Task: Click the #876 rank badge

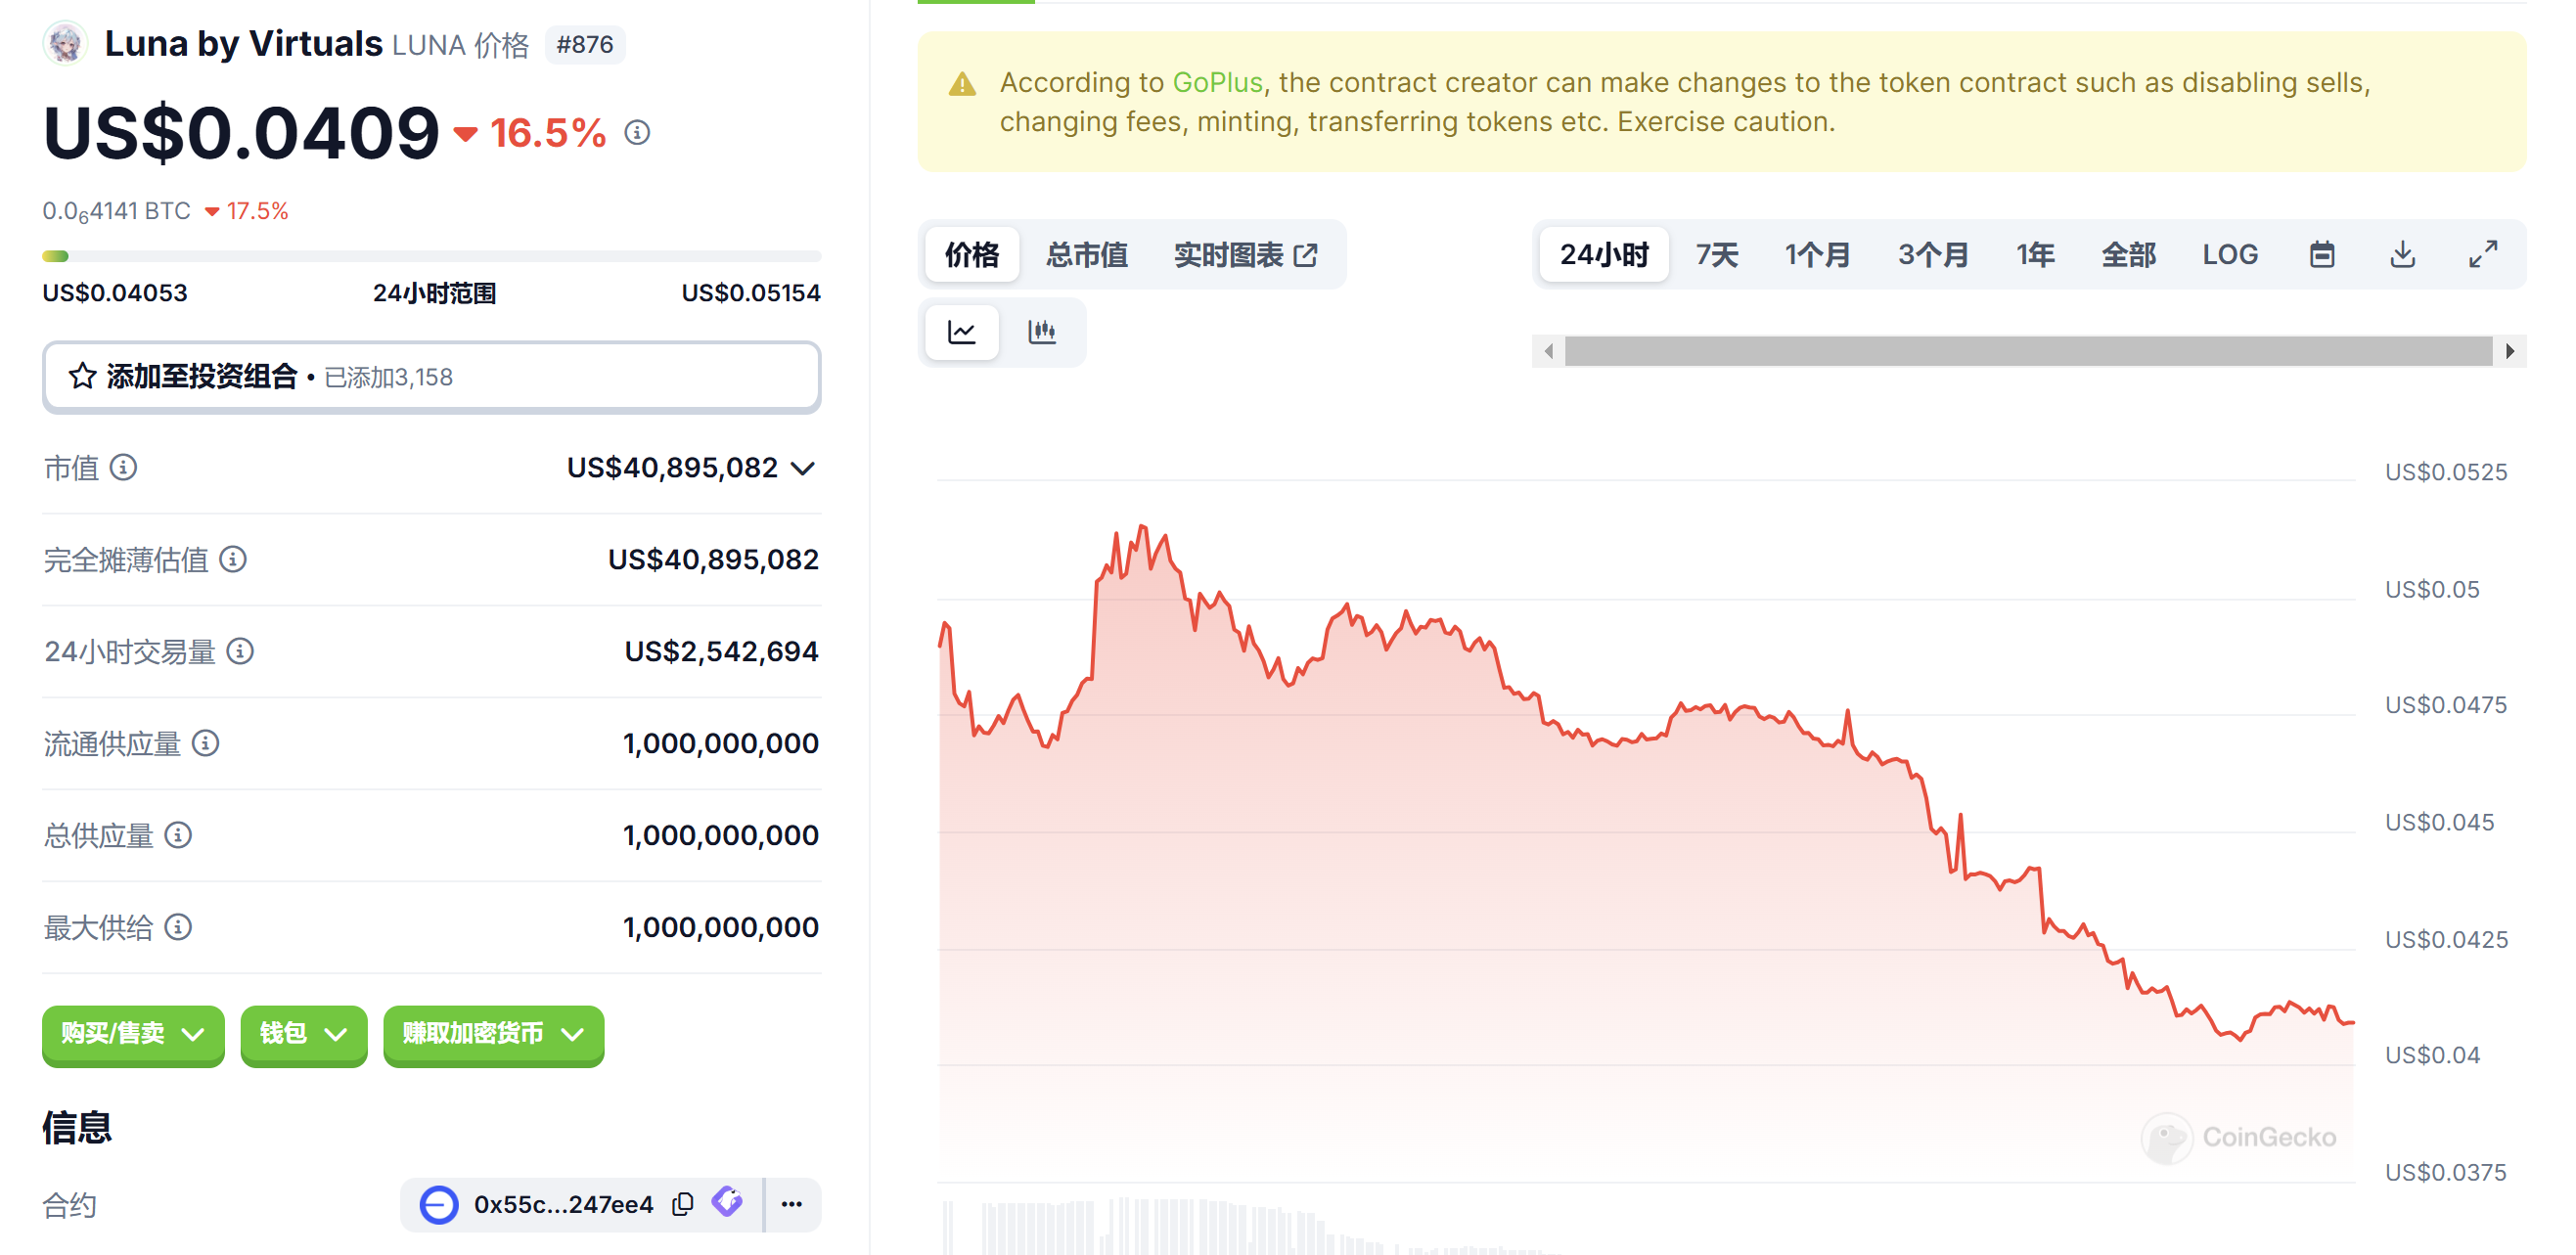Action: [x=585, y=44]
